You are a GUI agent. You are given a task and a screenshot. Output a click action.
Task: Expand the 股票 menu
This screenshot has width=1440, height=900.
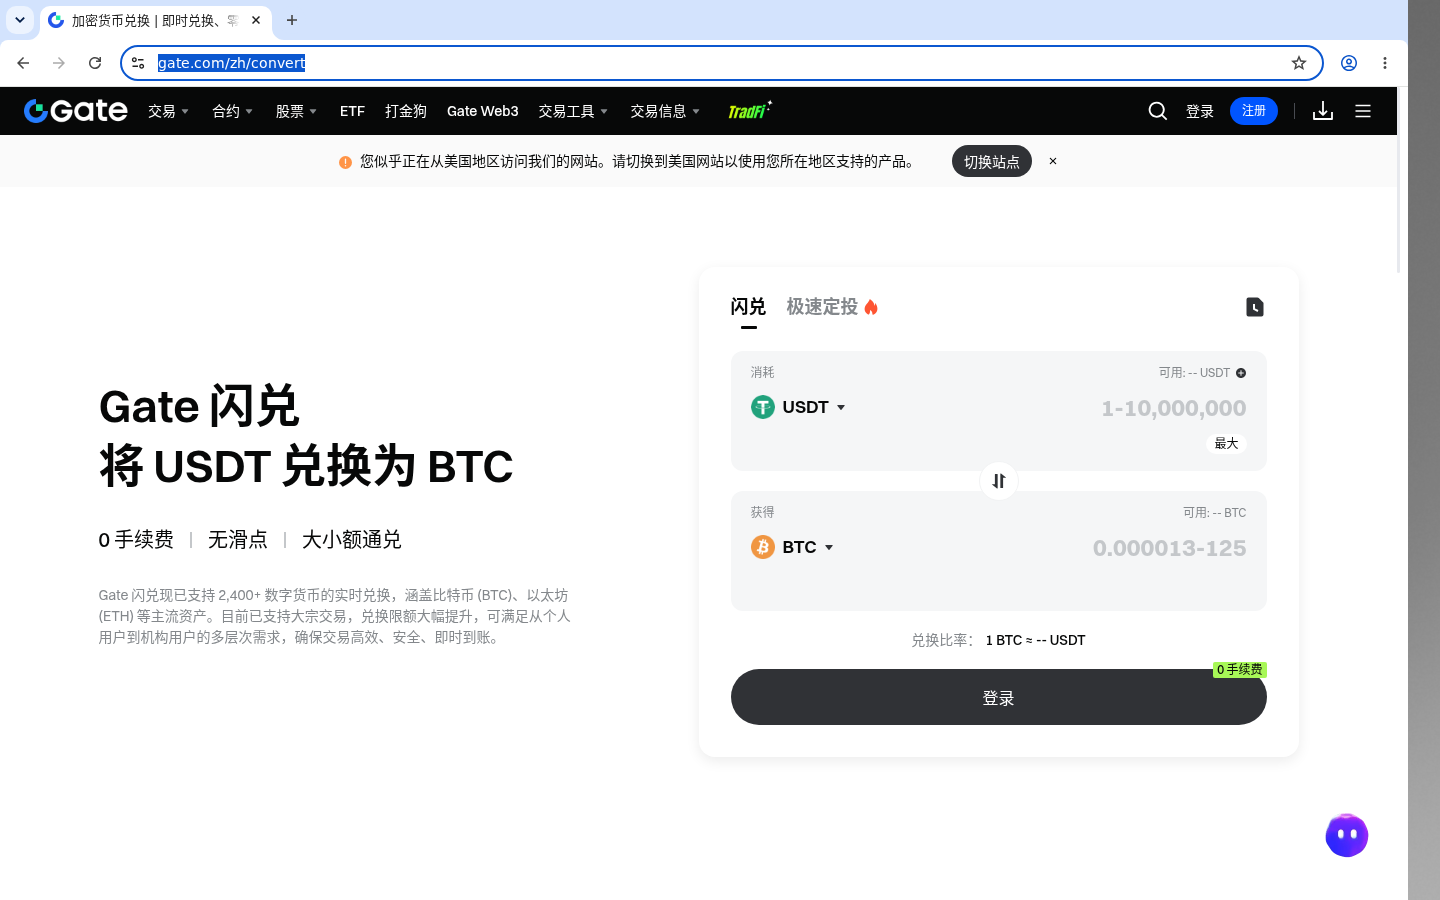pyautogui.click(x=296, y=111)
